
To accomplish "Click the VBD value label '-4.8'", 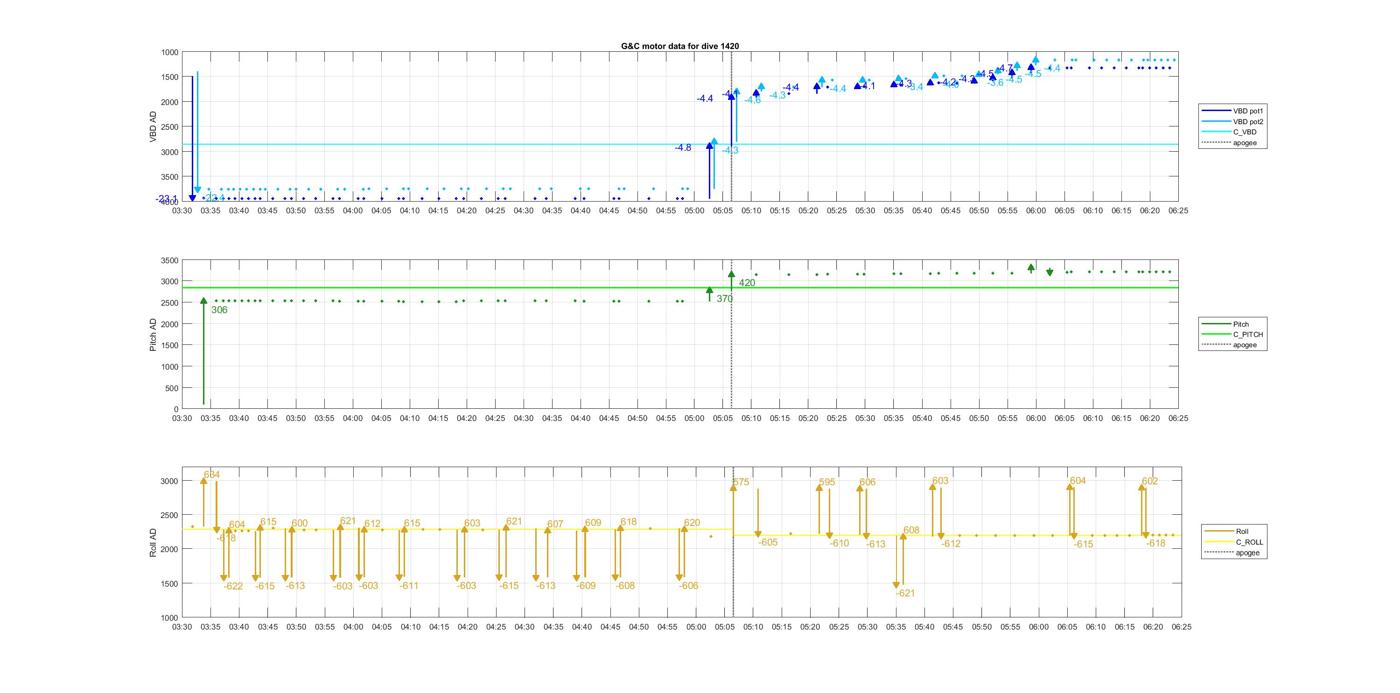I will coord(683,148).
